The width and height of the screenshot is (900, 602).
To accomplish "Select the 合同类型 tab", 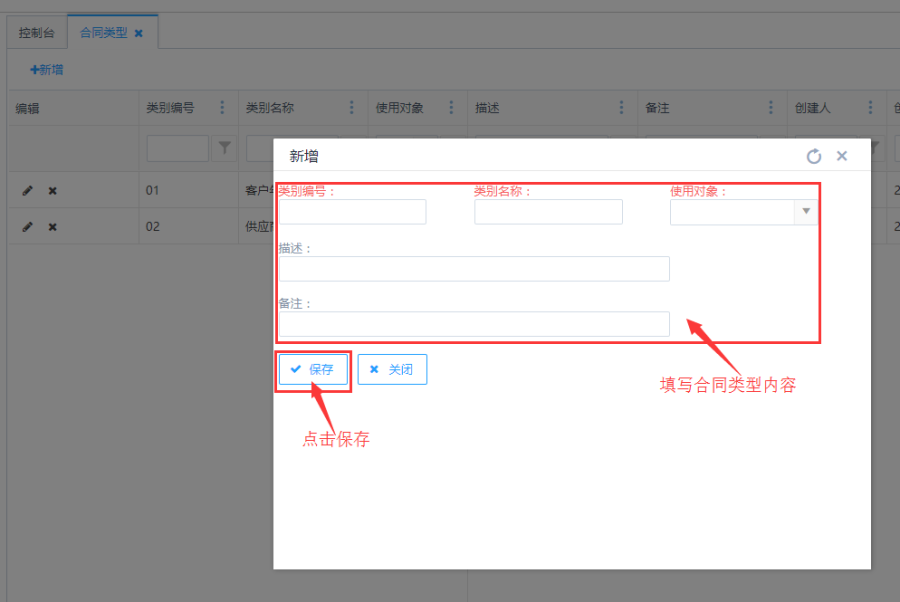I will tap(103, 33).
